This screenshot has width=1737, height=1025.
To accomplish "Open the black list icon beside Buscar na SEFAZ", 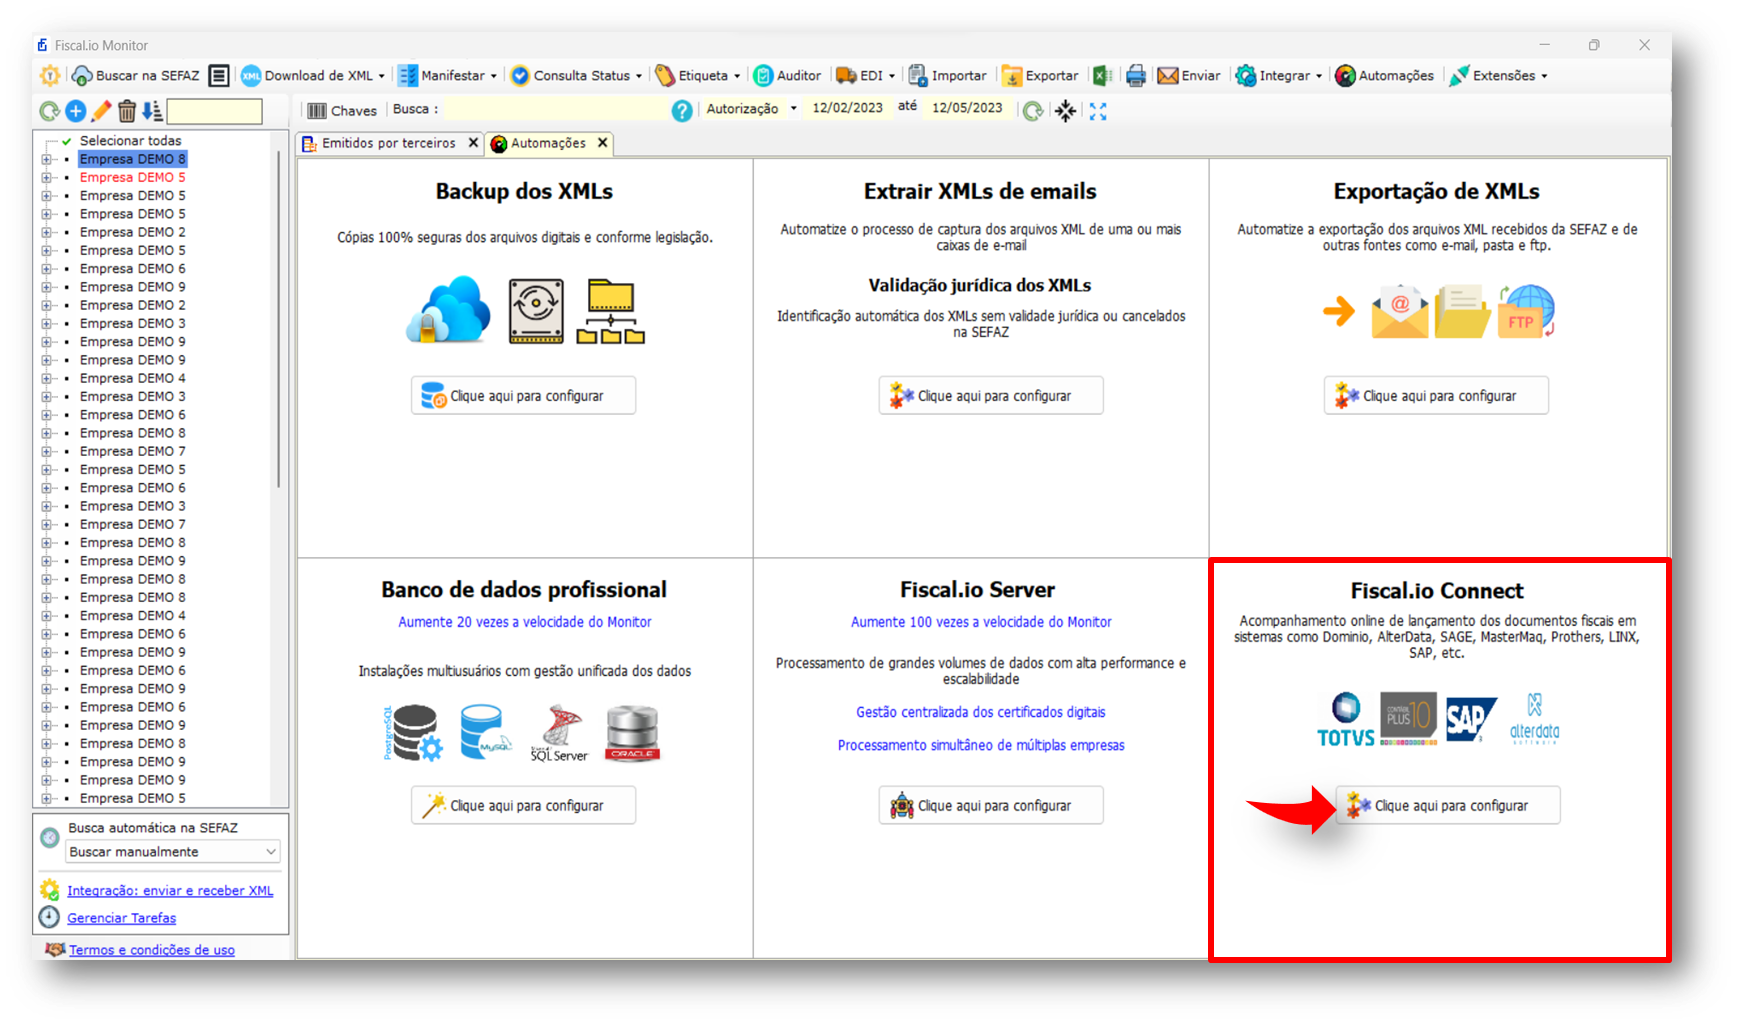I will coord(219,75).
